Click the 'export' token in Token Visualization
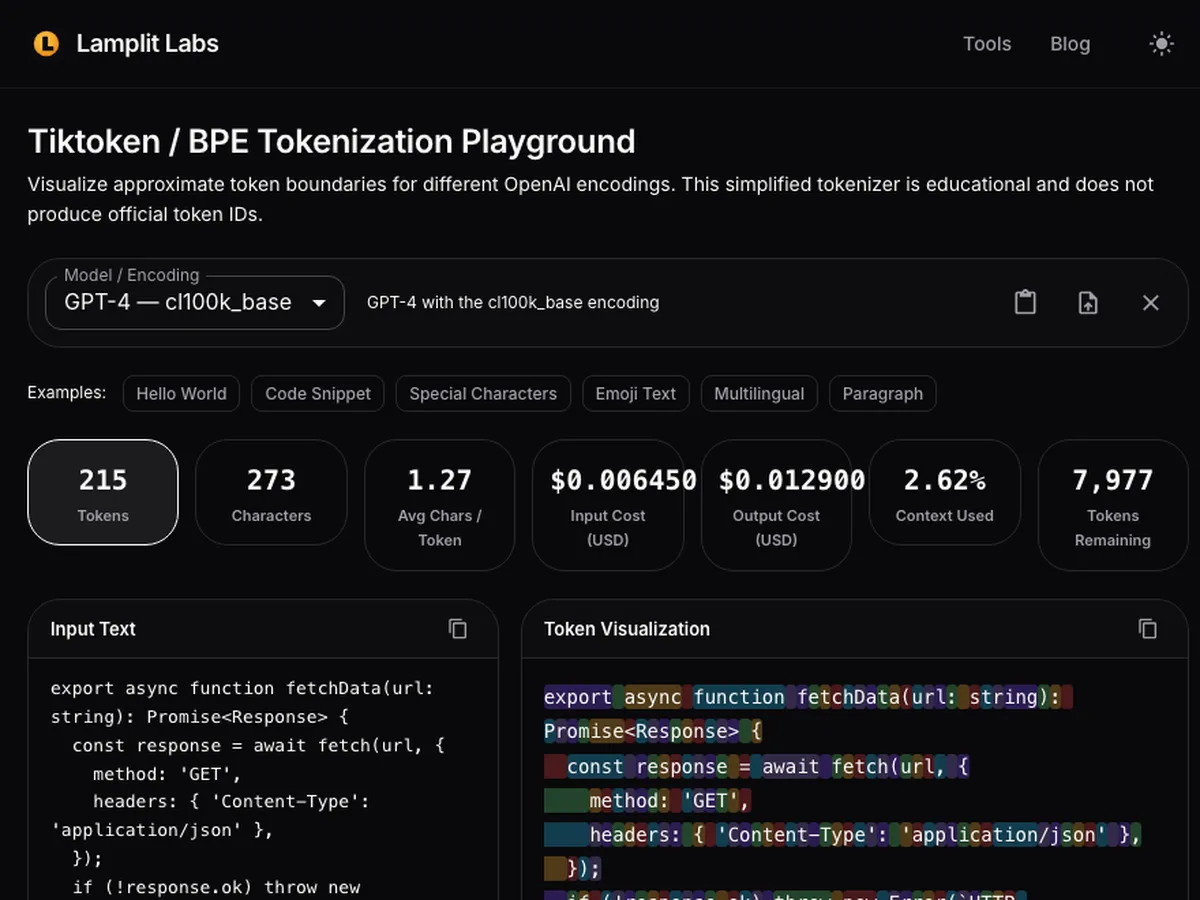Screen dimensions: 1200x900 tap(578, 697)
